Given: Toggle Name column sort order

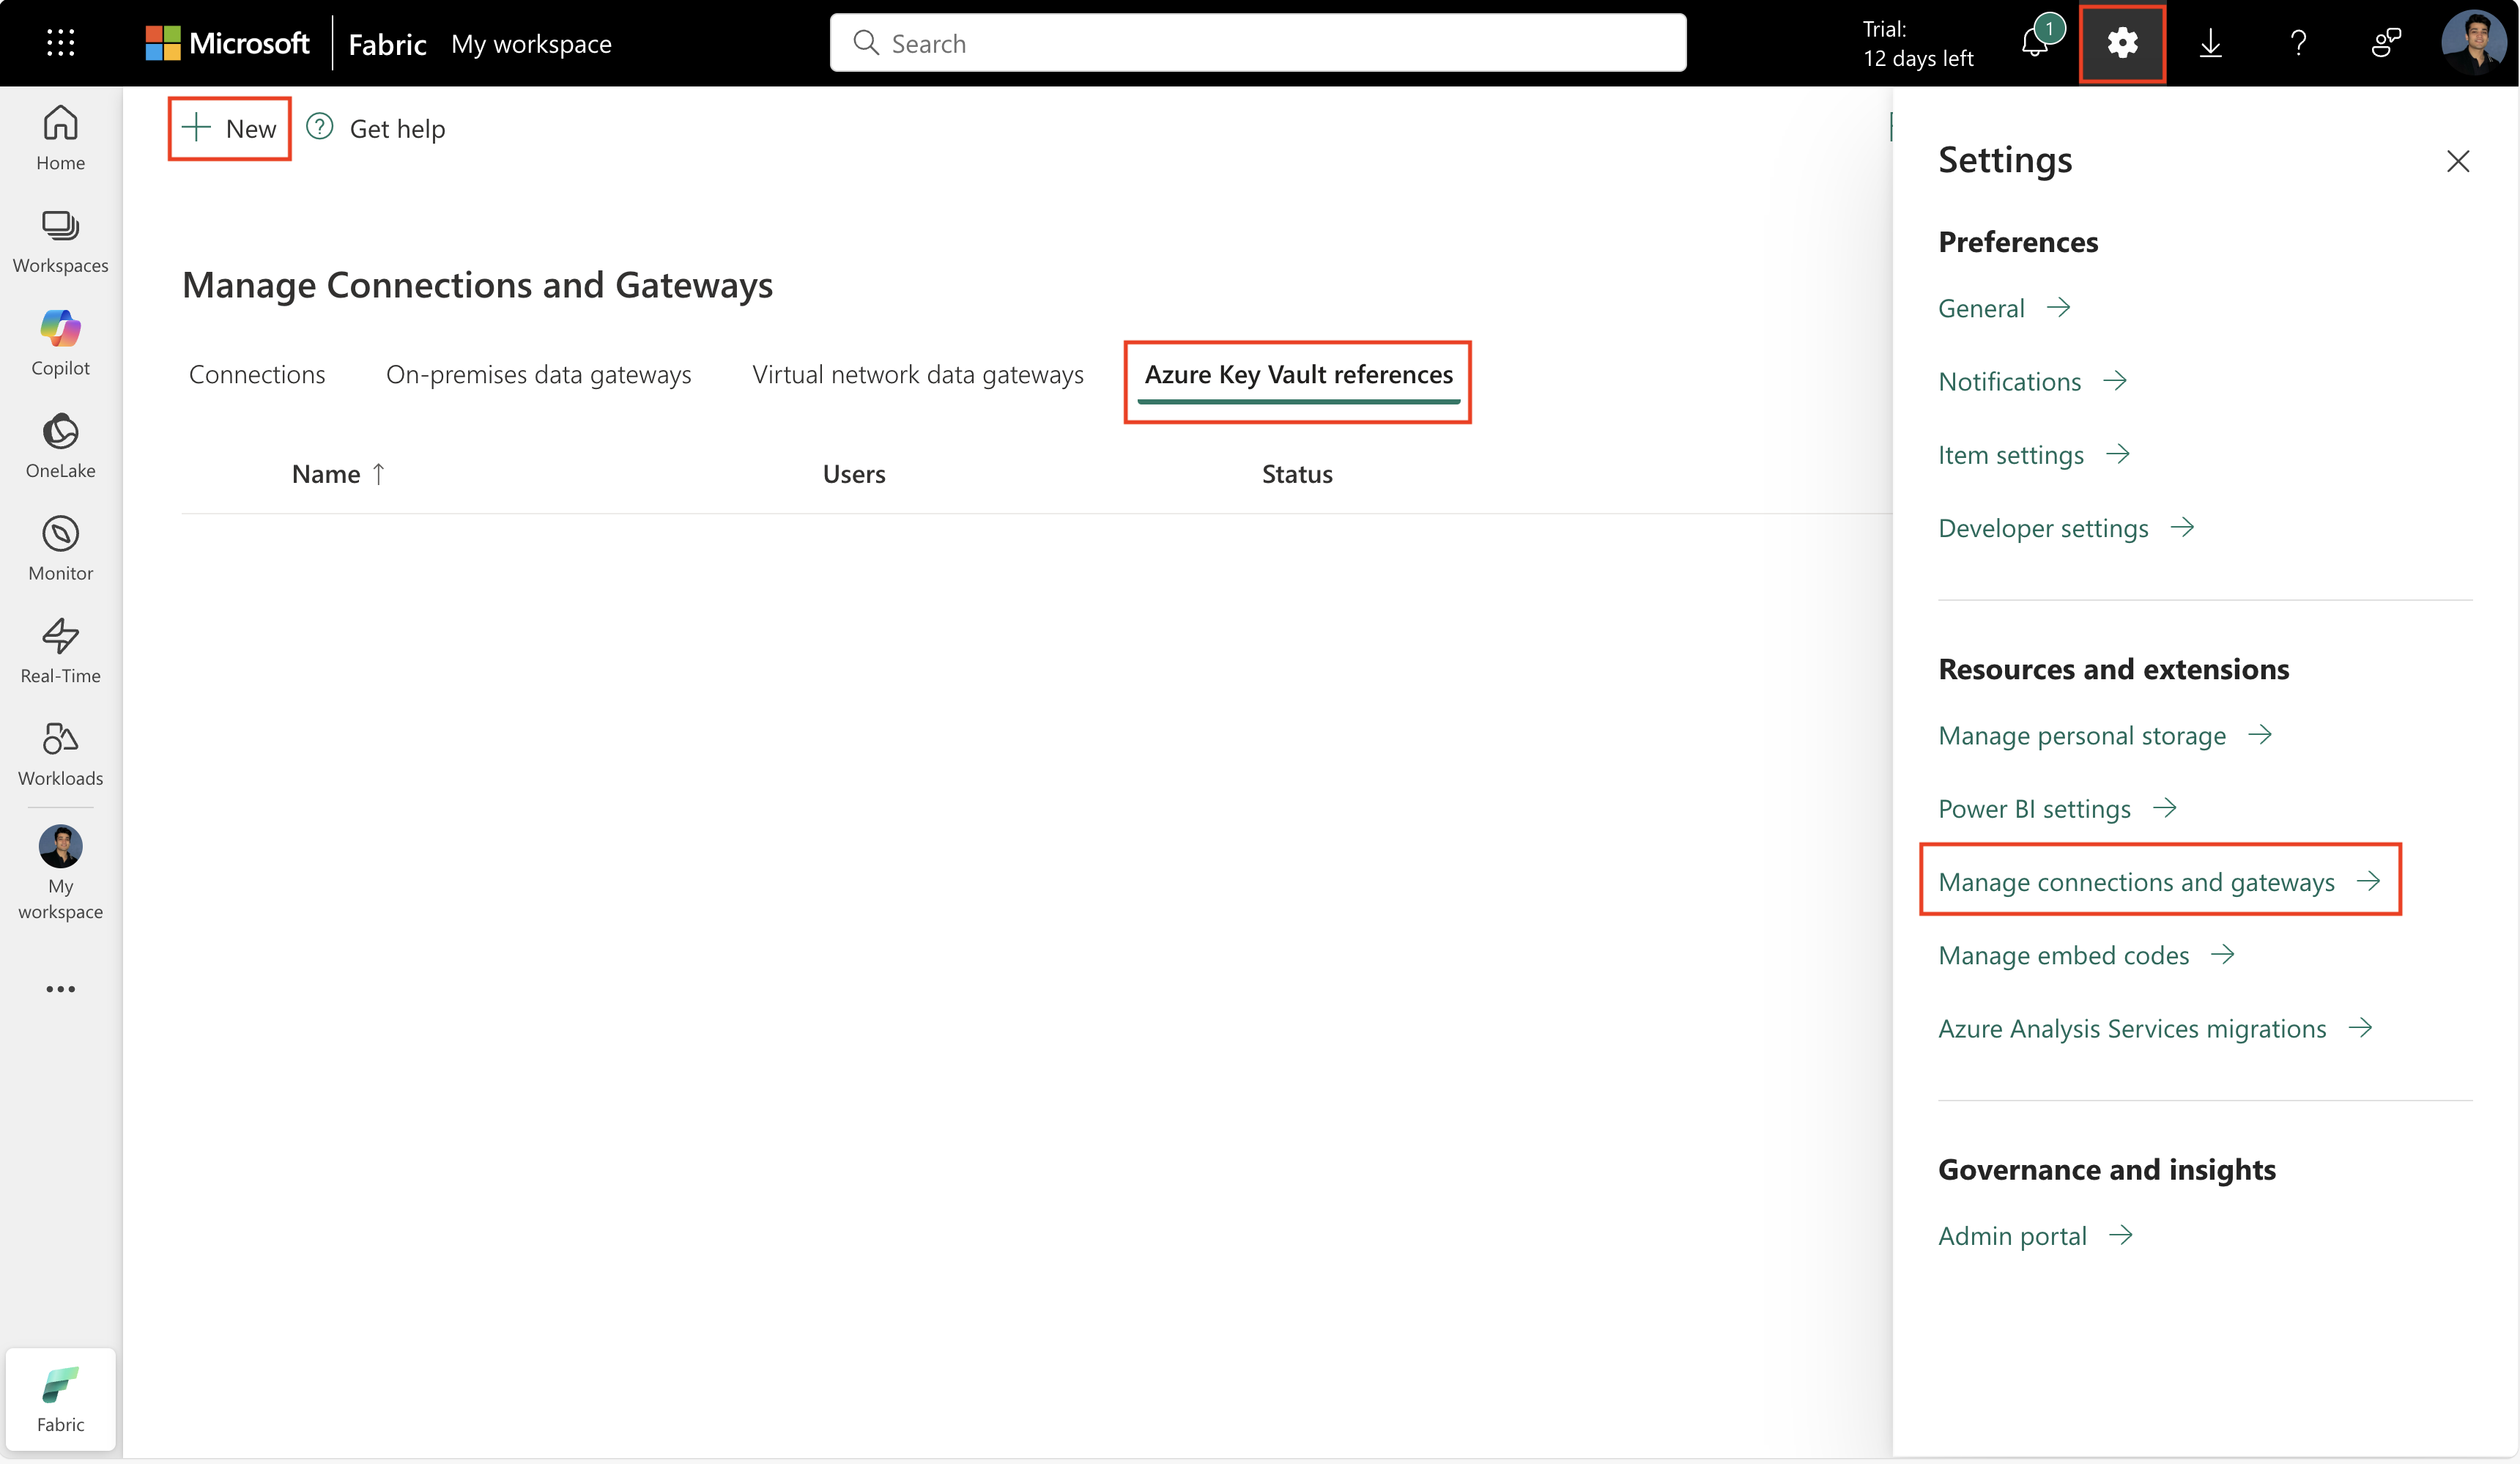Looking at the screenshot, I should [338, 473].
